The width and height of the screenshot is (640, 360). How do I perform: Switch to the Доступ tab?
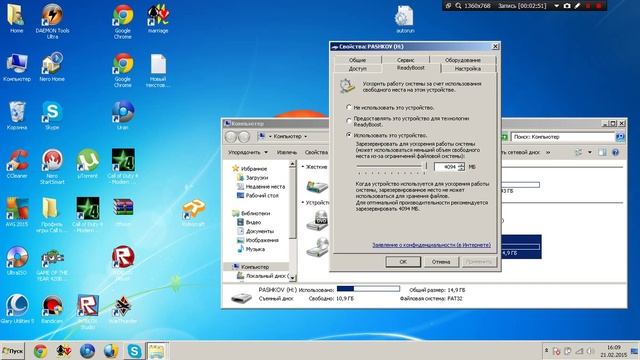point(358,69)
